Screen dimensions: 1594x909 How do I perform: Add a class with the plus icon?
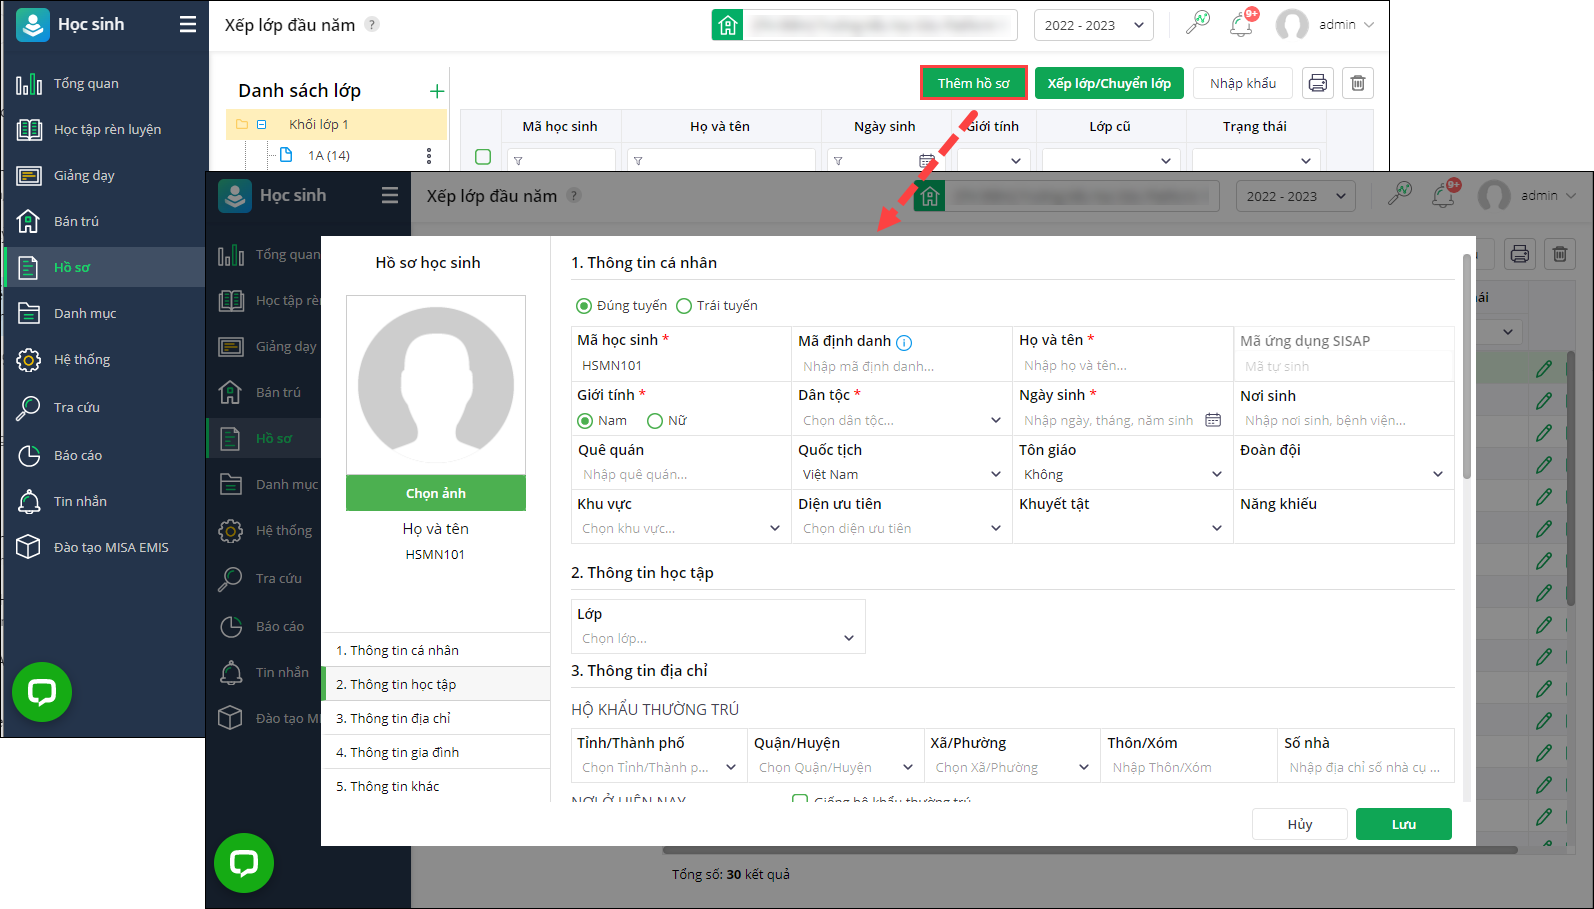click(x=437, y=91)
